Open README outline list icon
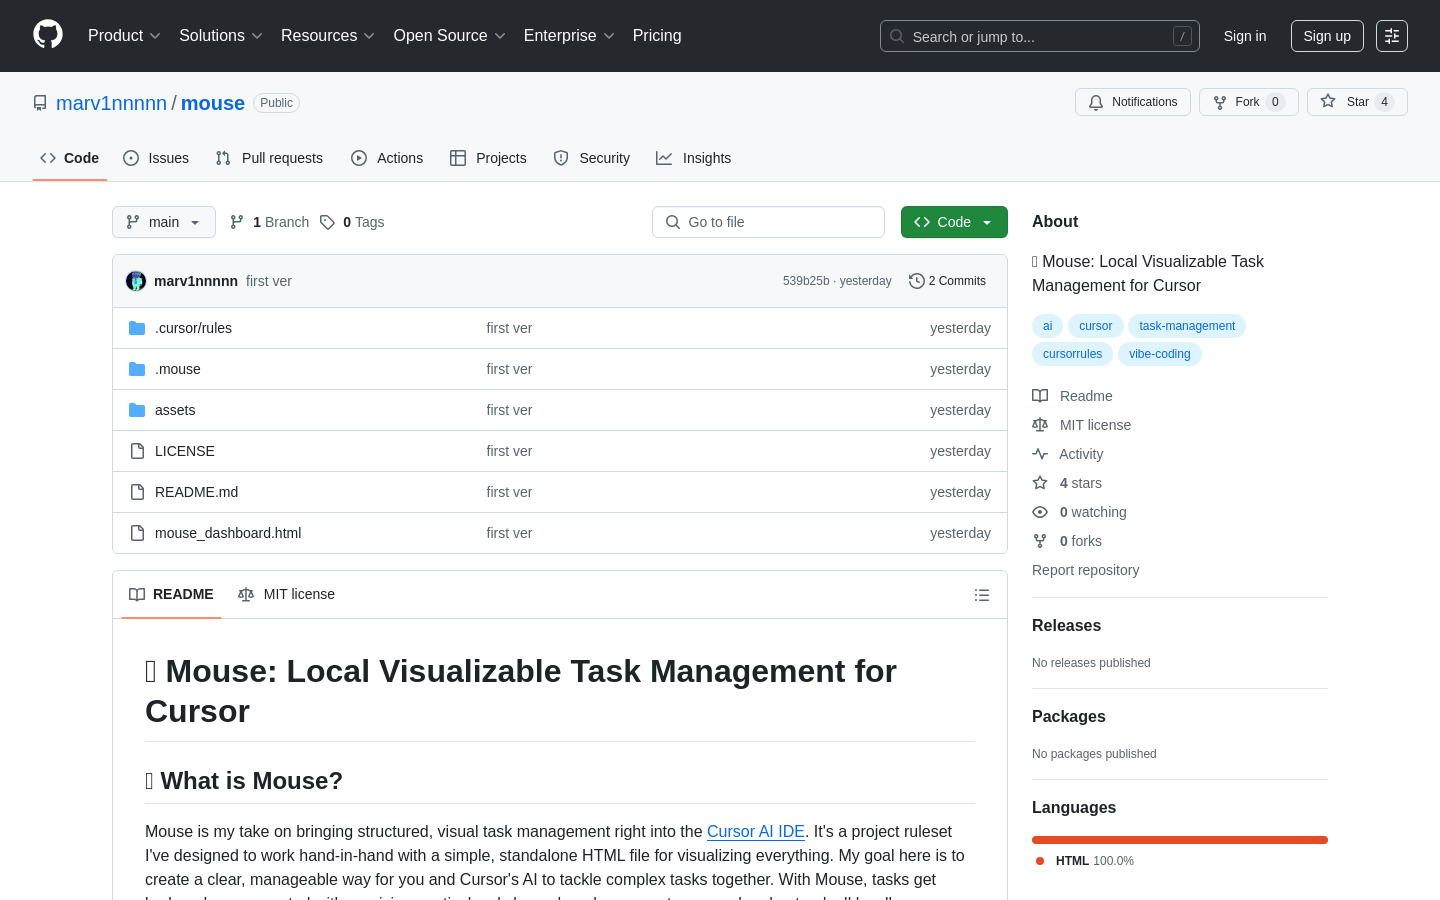1440x900 pixels. pos(982,595)
